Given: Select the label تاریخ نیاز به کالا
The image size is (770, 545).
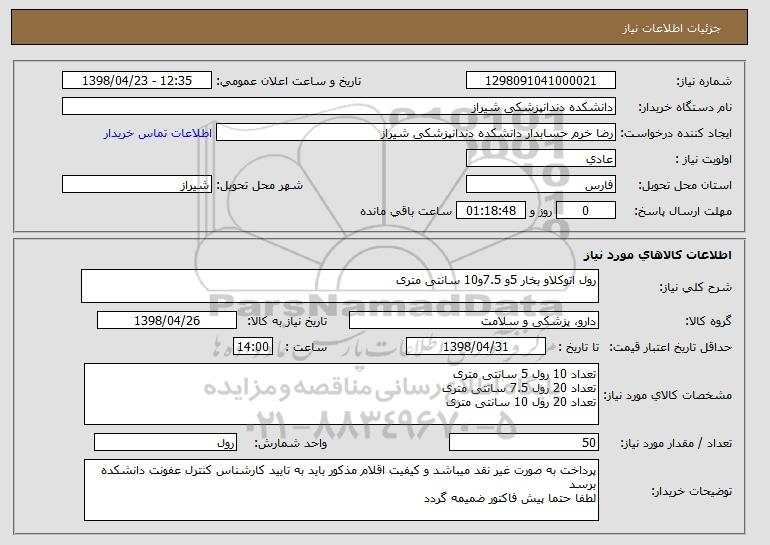Looking at the screenshot, I should coord(287,321).
